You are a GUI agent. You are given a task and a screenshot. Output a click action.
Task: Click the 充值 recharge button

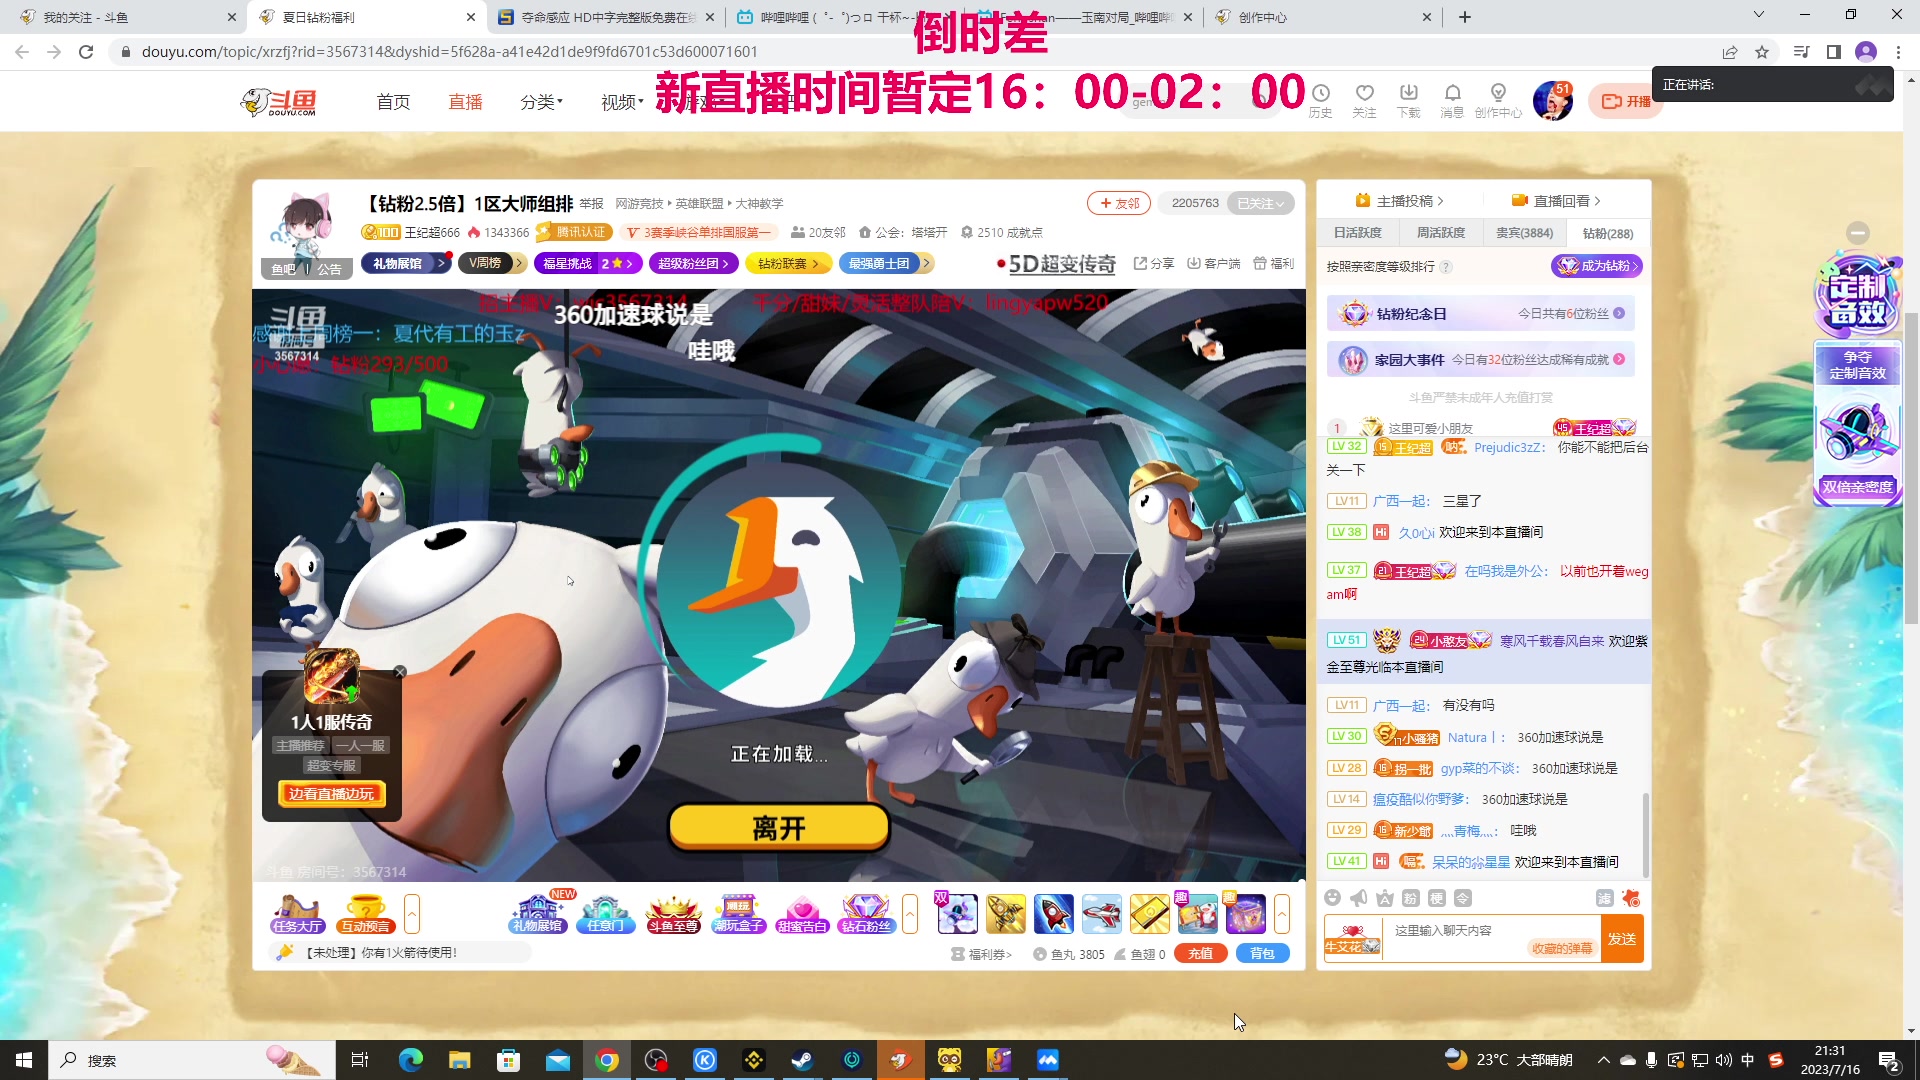(1201, 954)
